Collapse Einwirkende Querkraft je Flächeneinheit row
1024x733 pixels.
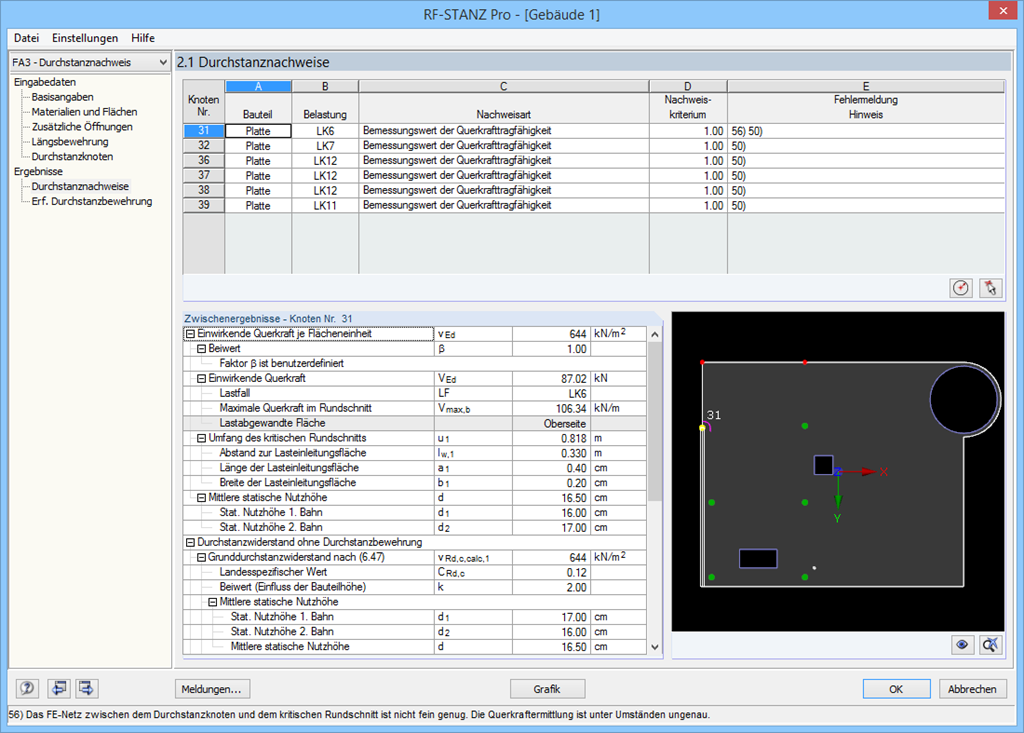pos(191,334)
